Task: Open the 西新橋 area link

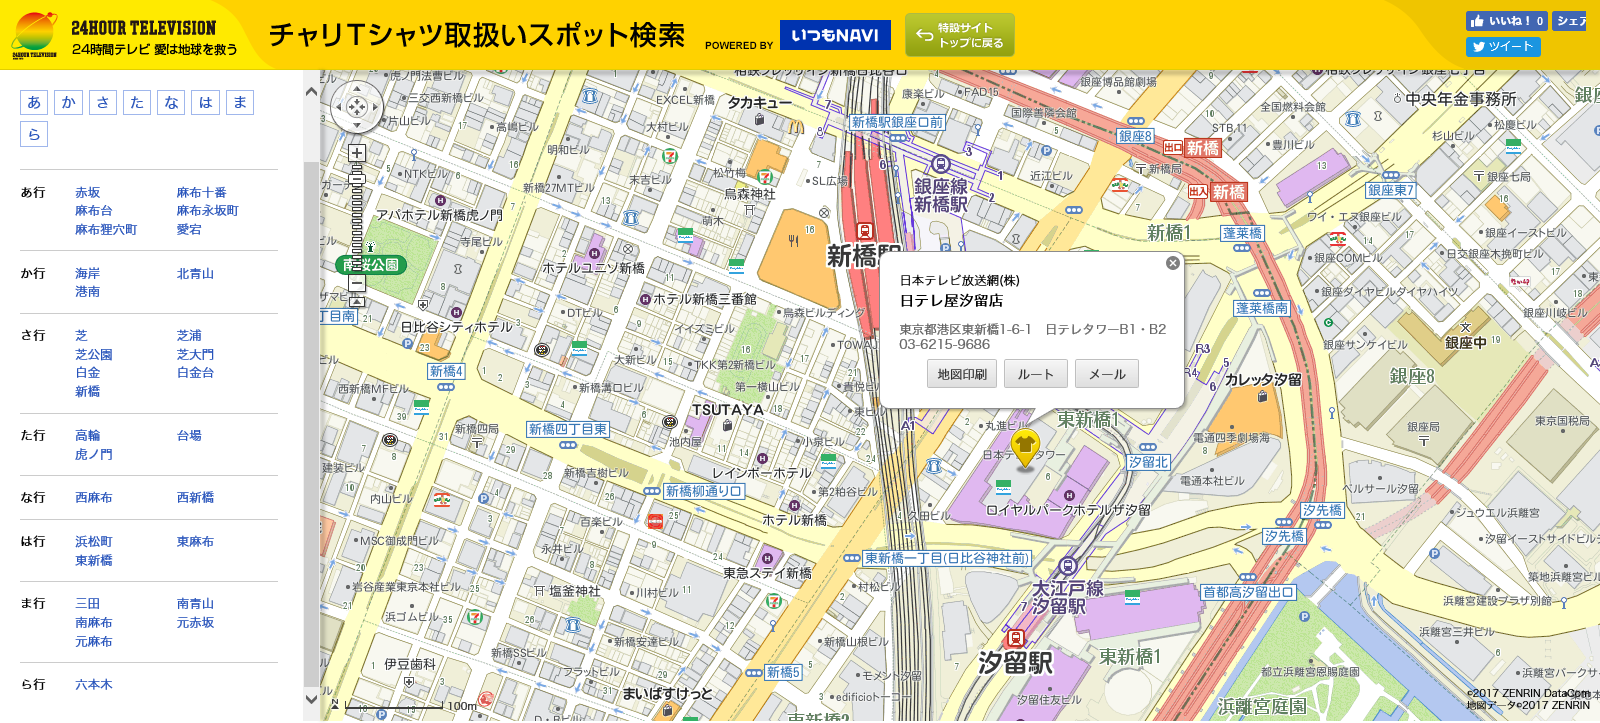Action: coord(195,498)
